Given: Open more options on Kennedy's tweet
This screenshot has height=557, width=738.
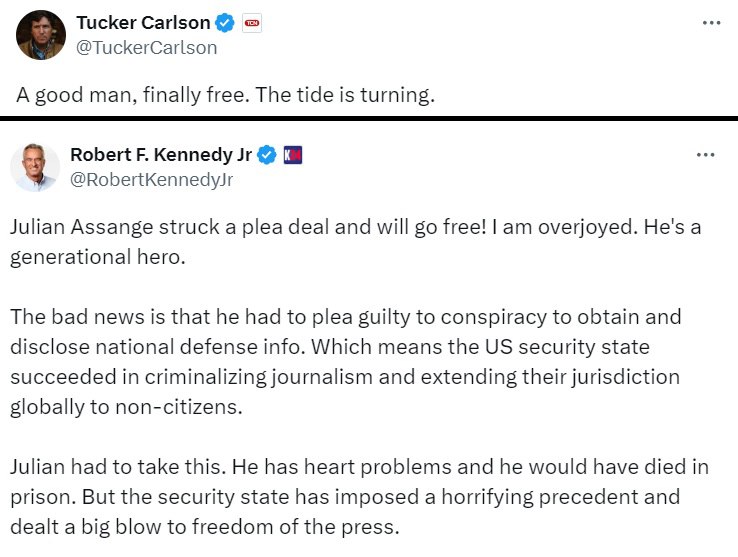Looking at the screenshot, I should pyautogui.click(x=706, y=154).
